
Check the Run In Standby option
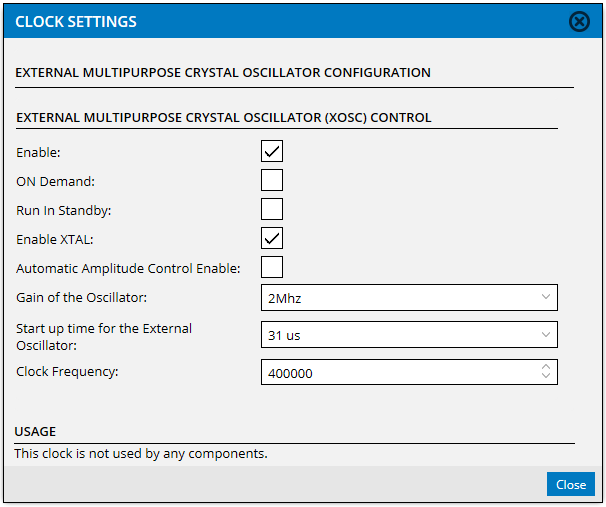click(x=272, y=209)
